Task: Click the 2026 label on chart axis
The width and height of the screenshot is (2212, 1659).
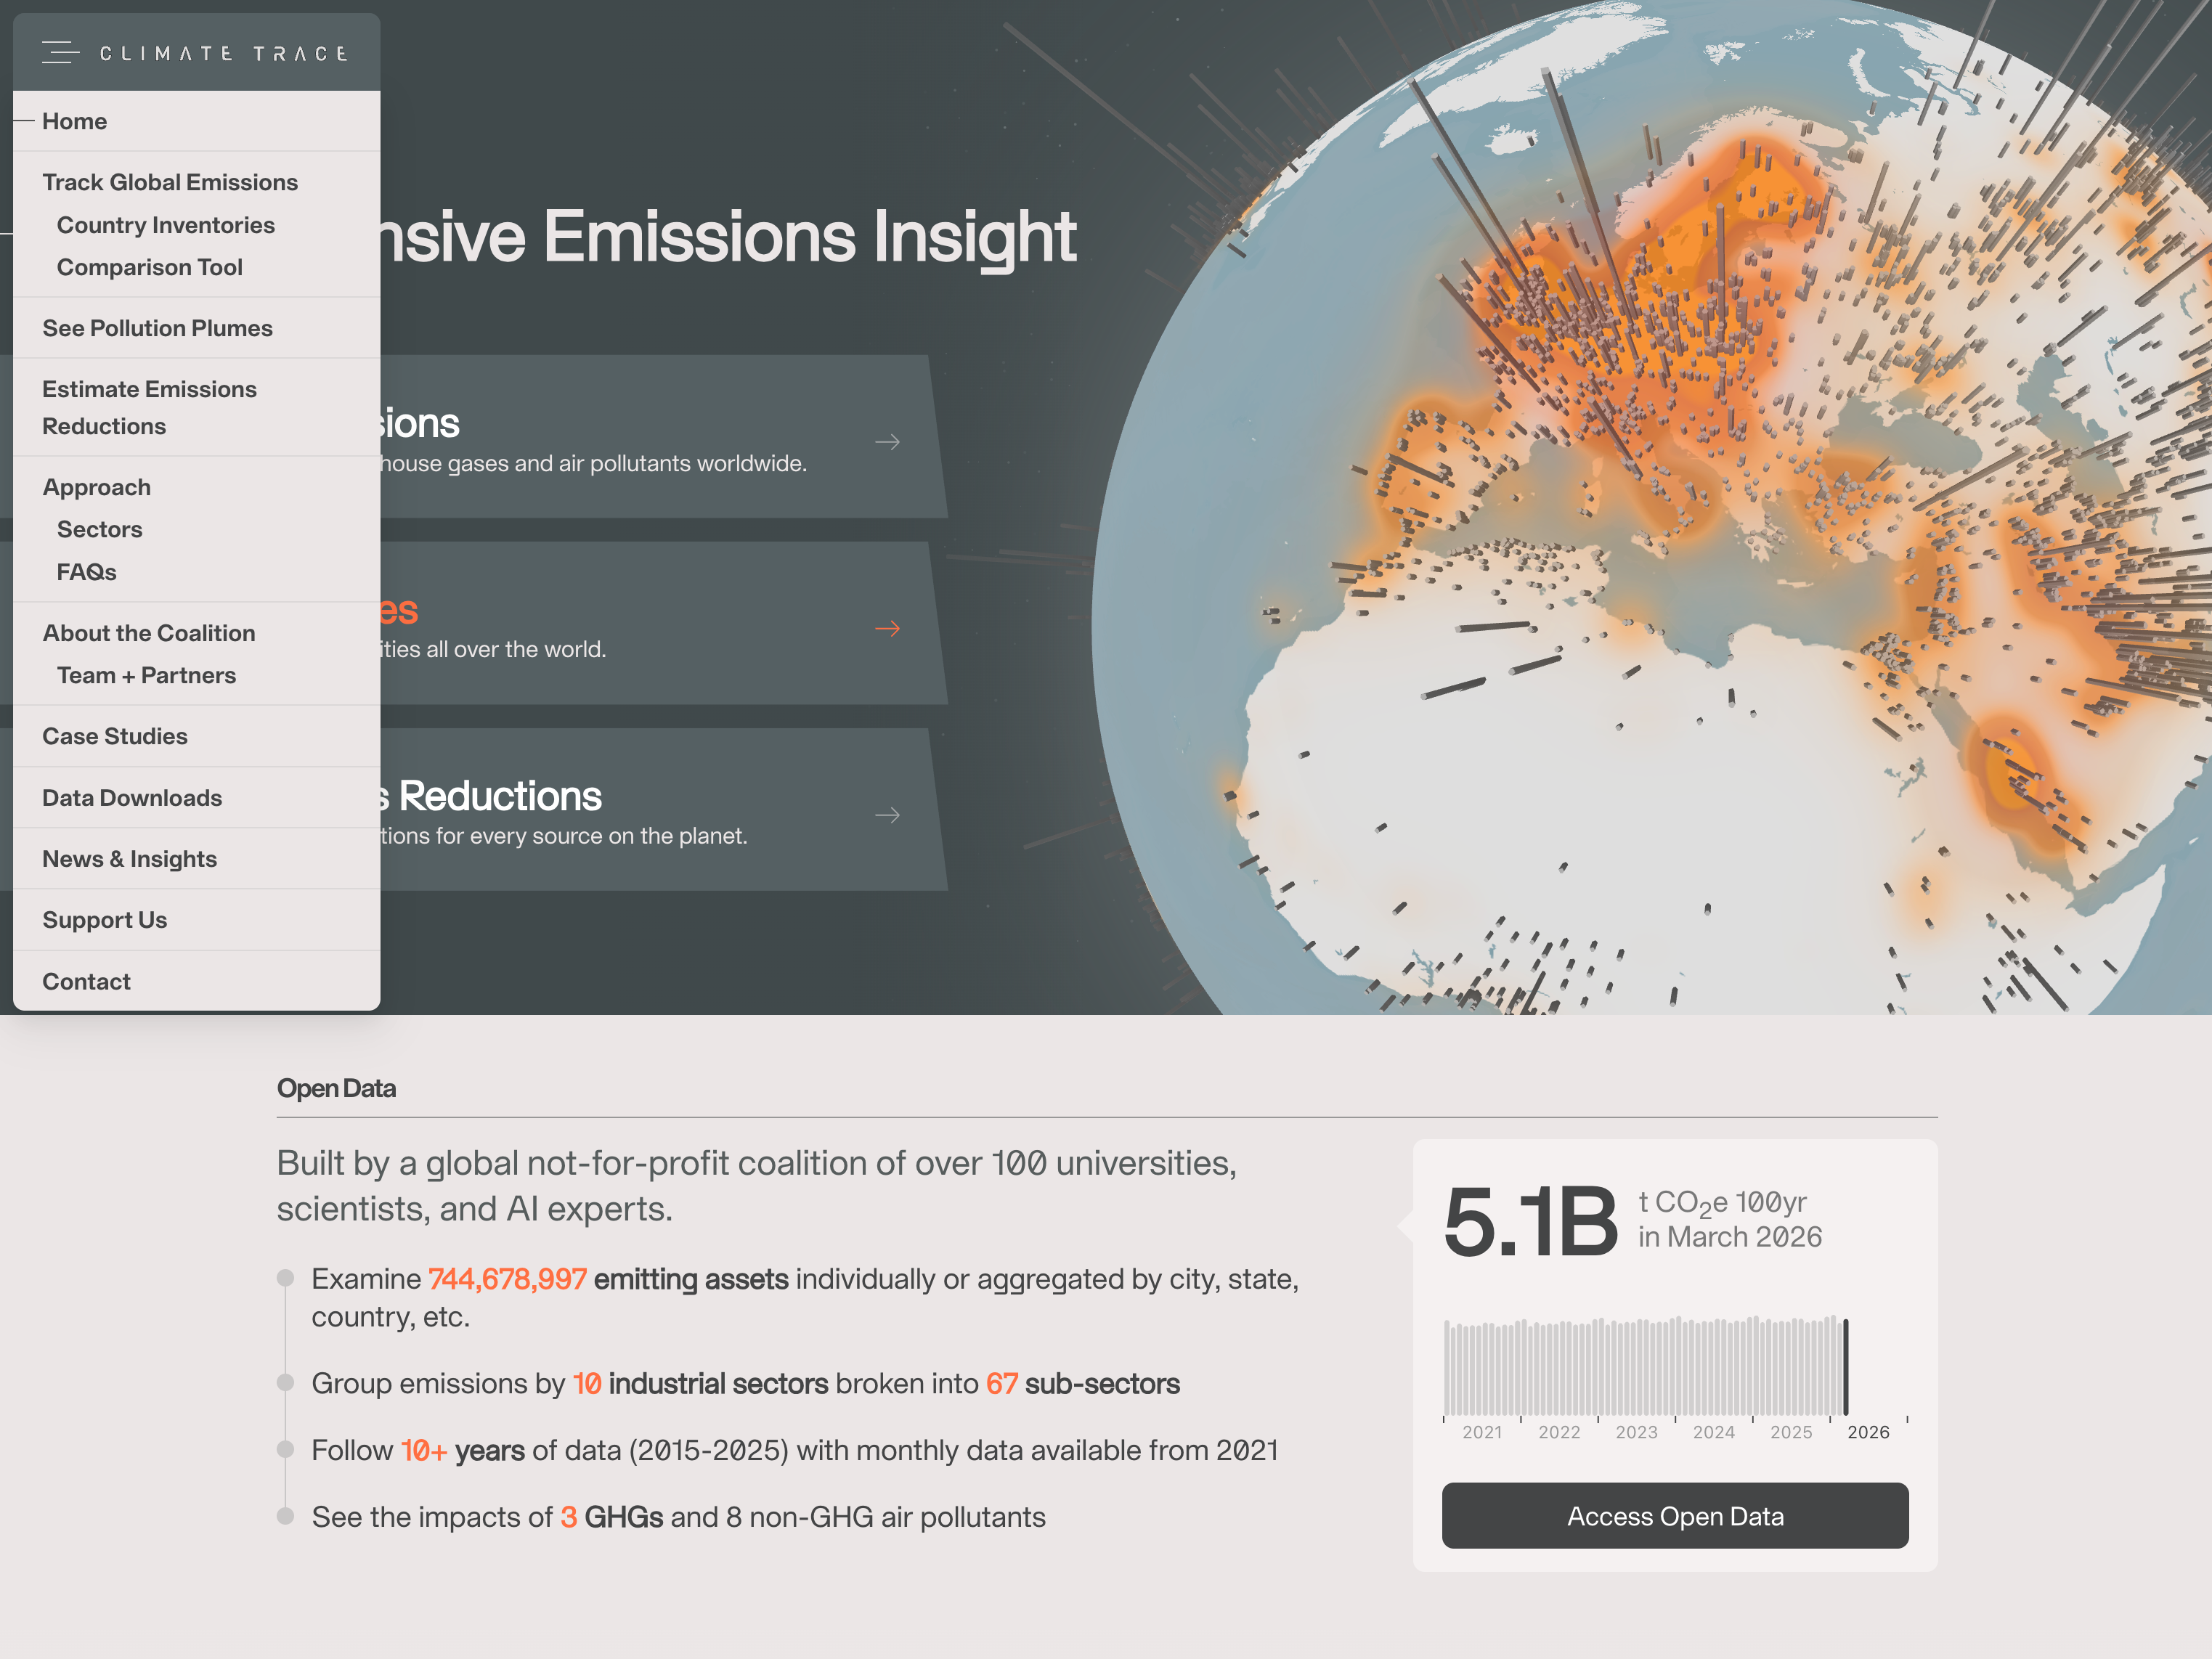Action: click(1868, 1432)
